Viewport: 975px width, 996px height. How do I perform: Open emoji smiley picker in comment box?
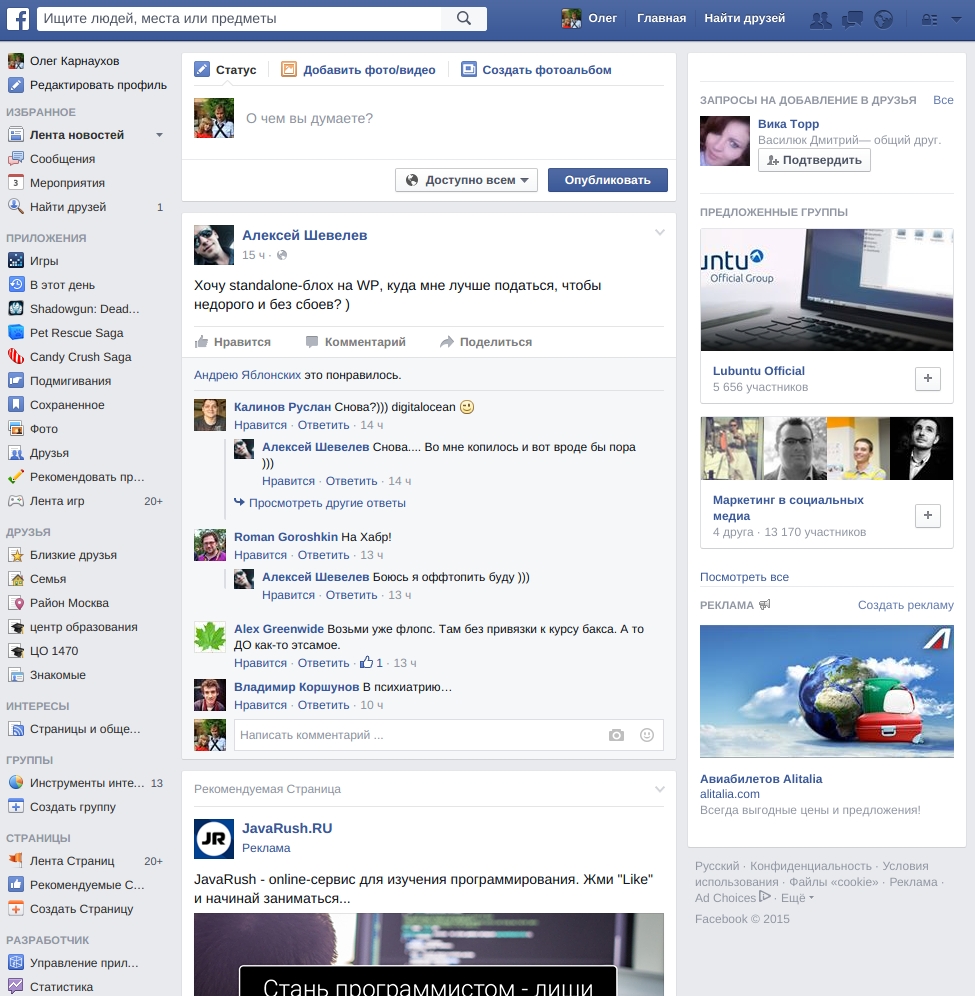pos(647,735)
